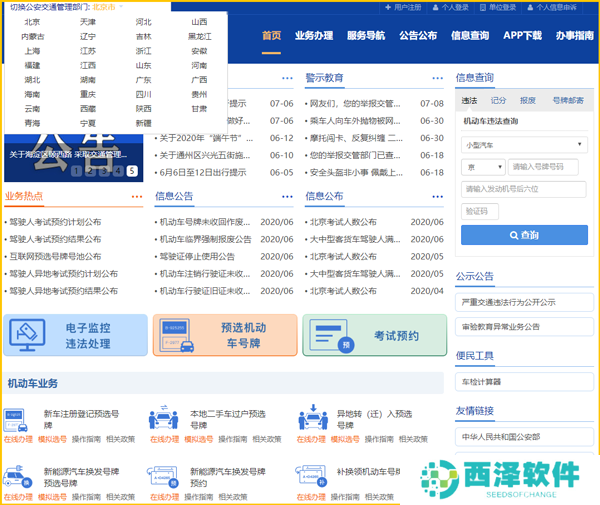
Task: Open the APP下载 navigation menu
Action: (522, 36)
